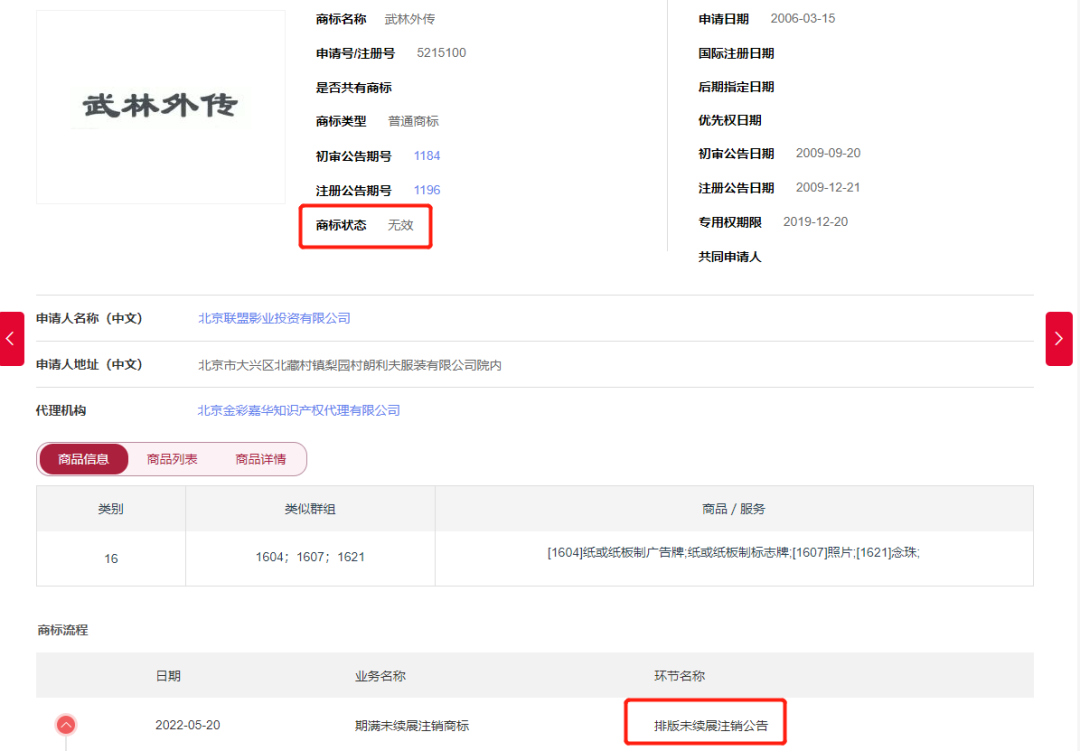Open applicant 北京联盟影业投资有限公司 link

point(274,319)
